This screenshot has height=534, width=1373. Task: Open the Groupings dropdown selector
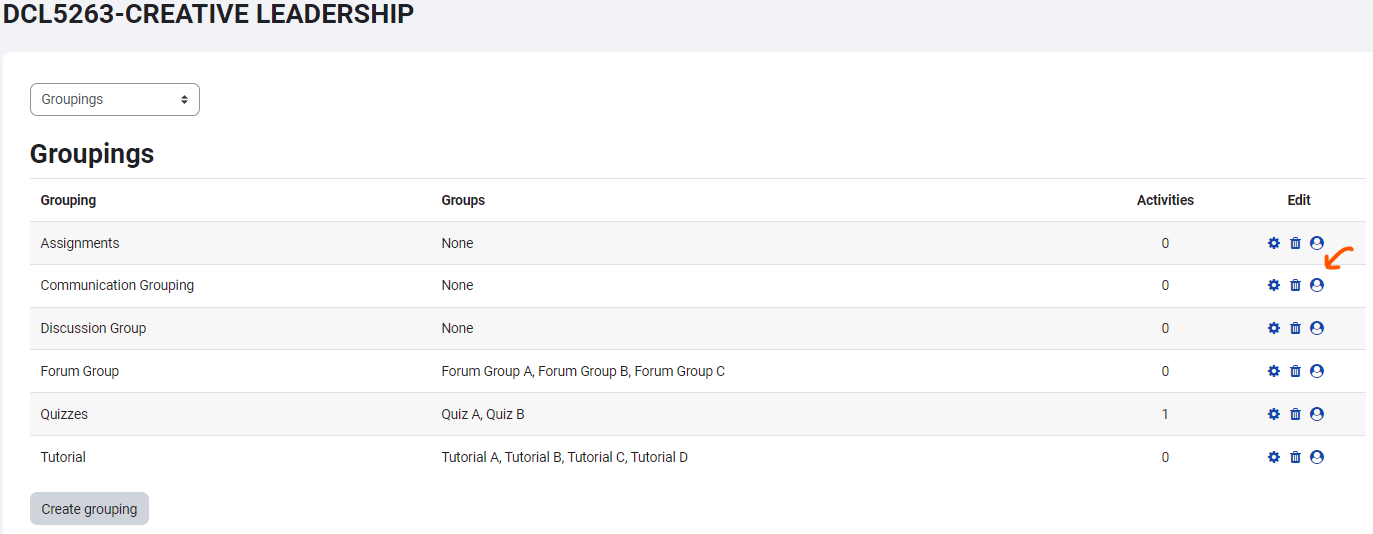point(115,100)
